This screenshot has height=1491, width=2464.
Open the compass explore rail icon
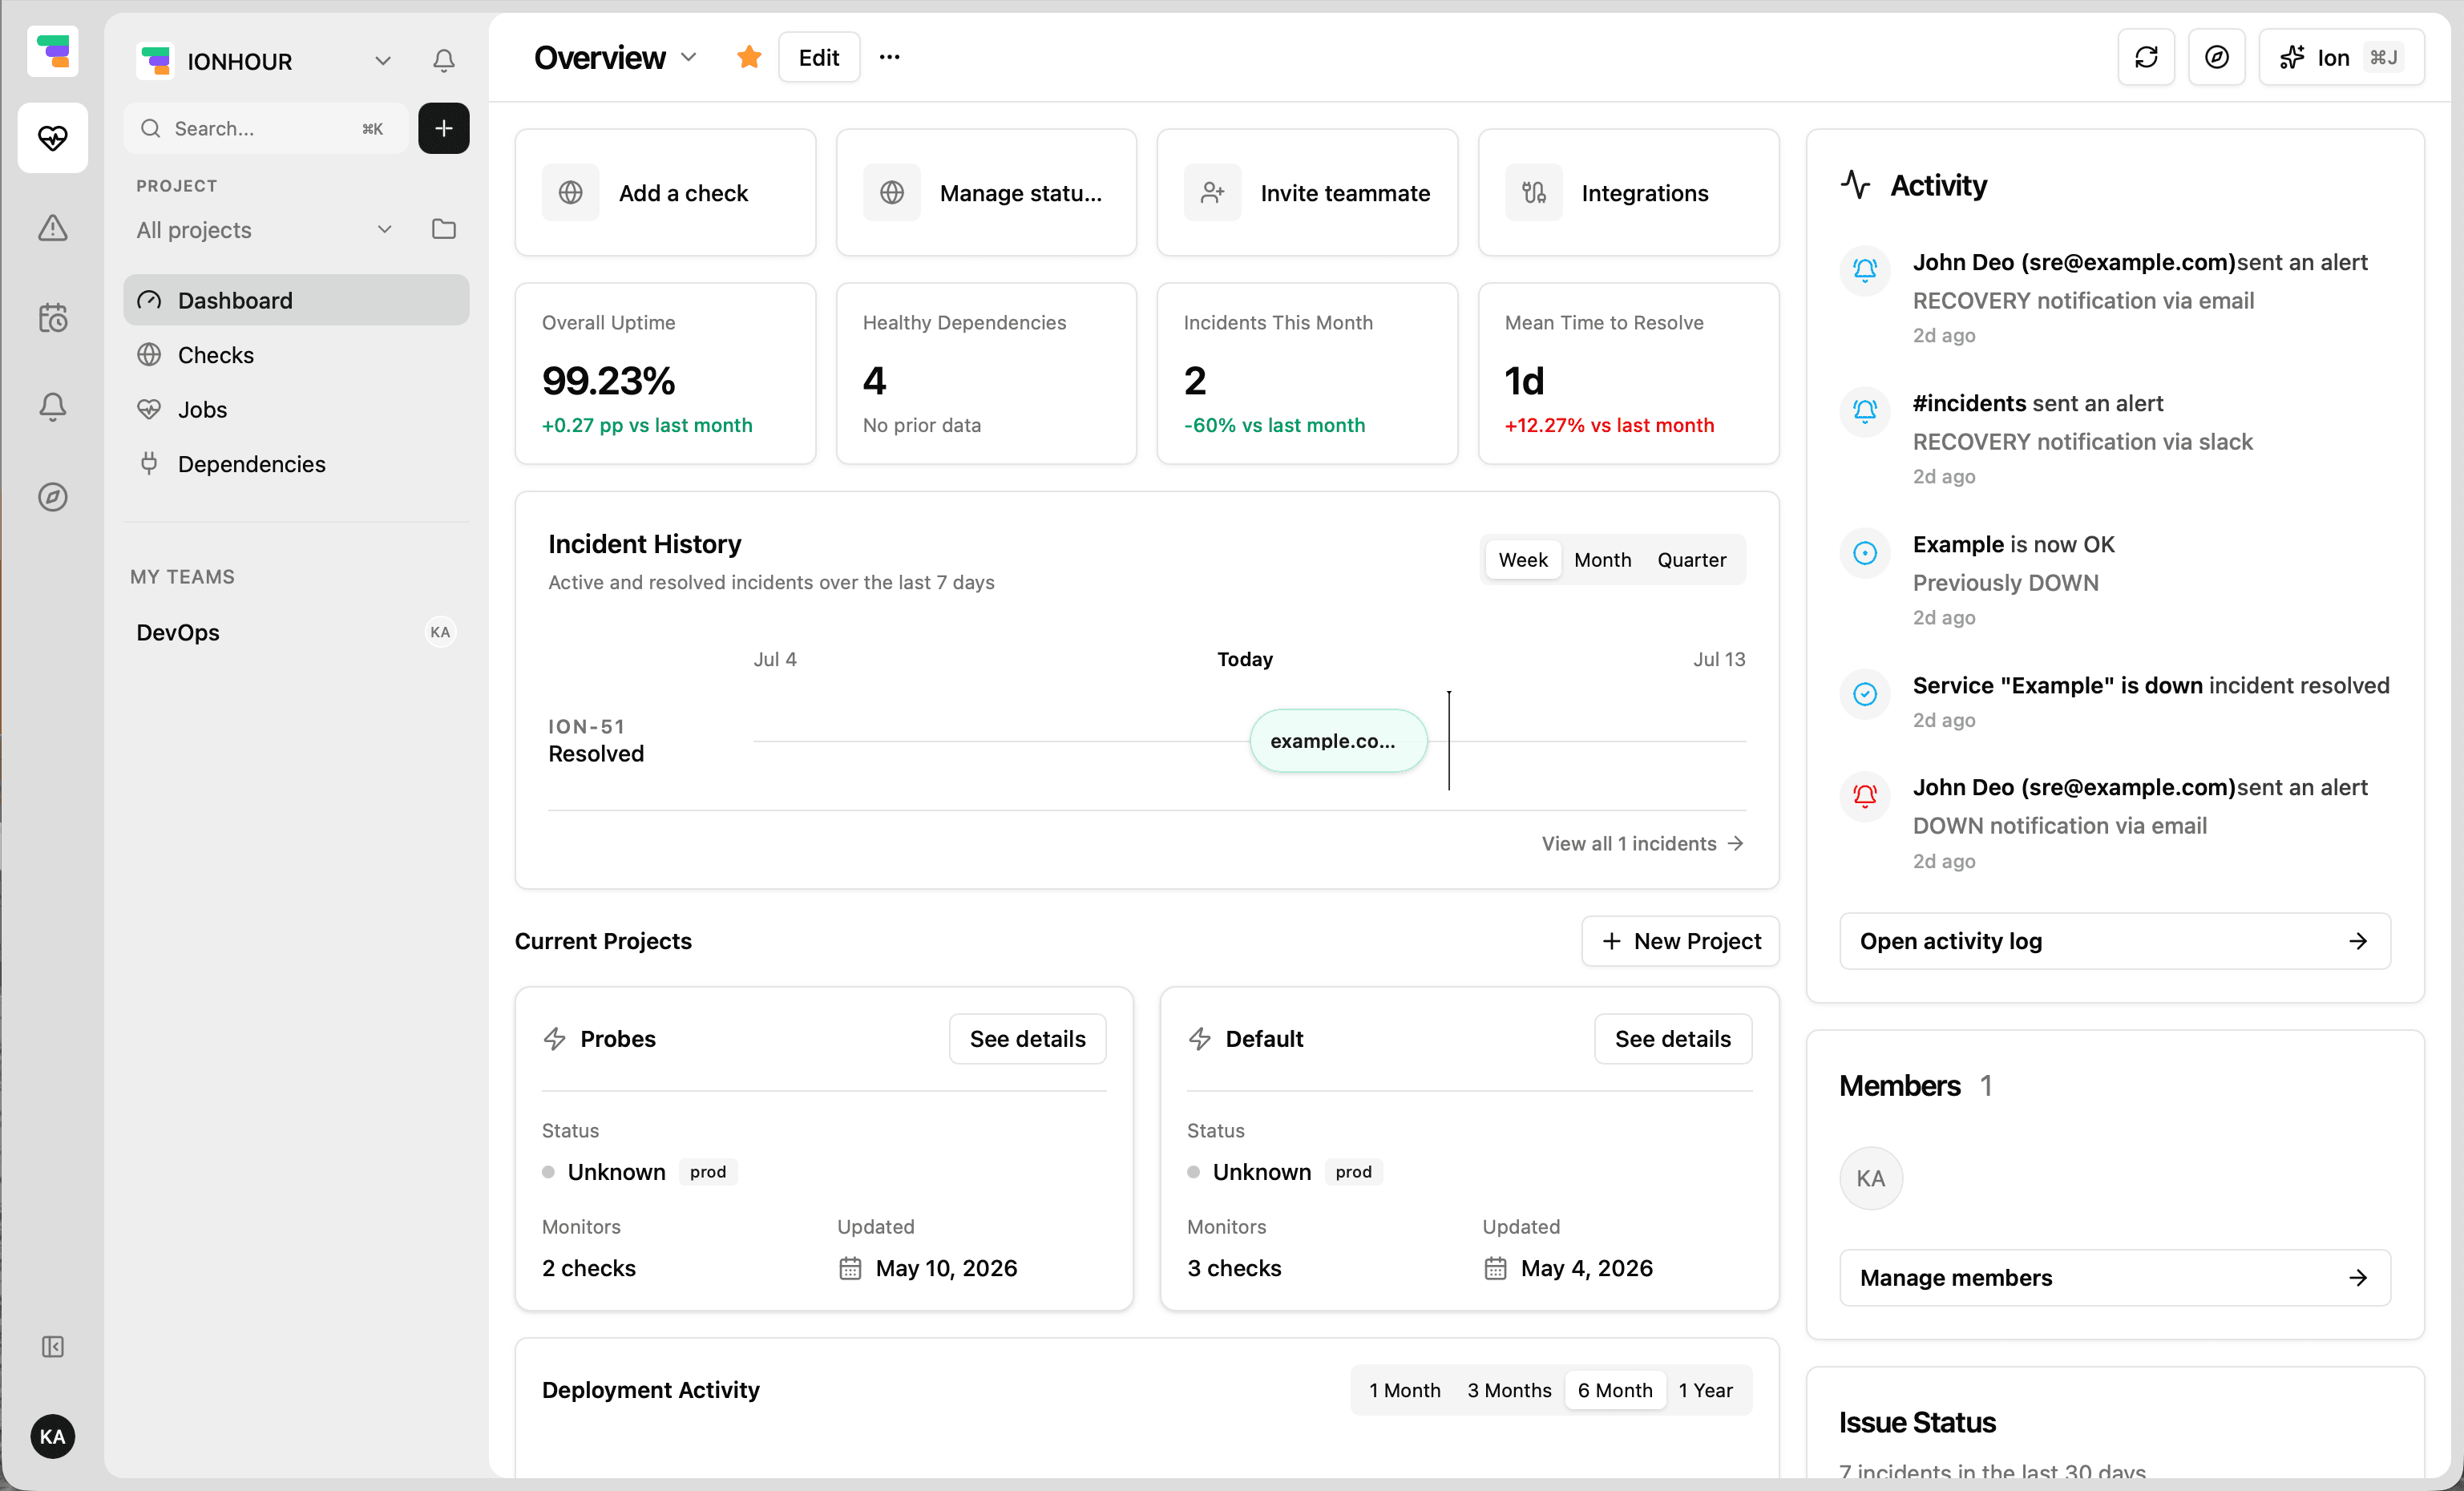[x=53, y=497]
